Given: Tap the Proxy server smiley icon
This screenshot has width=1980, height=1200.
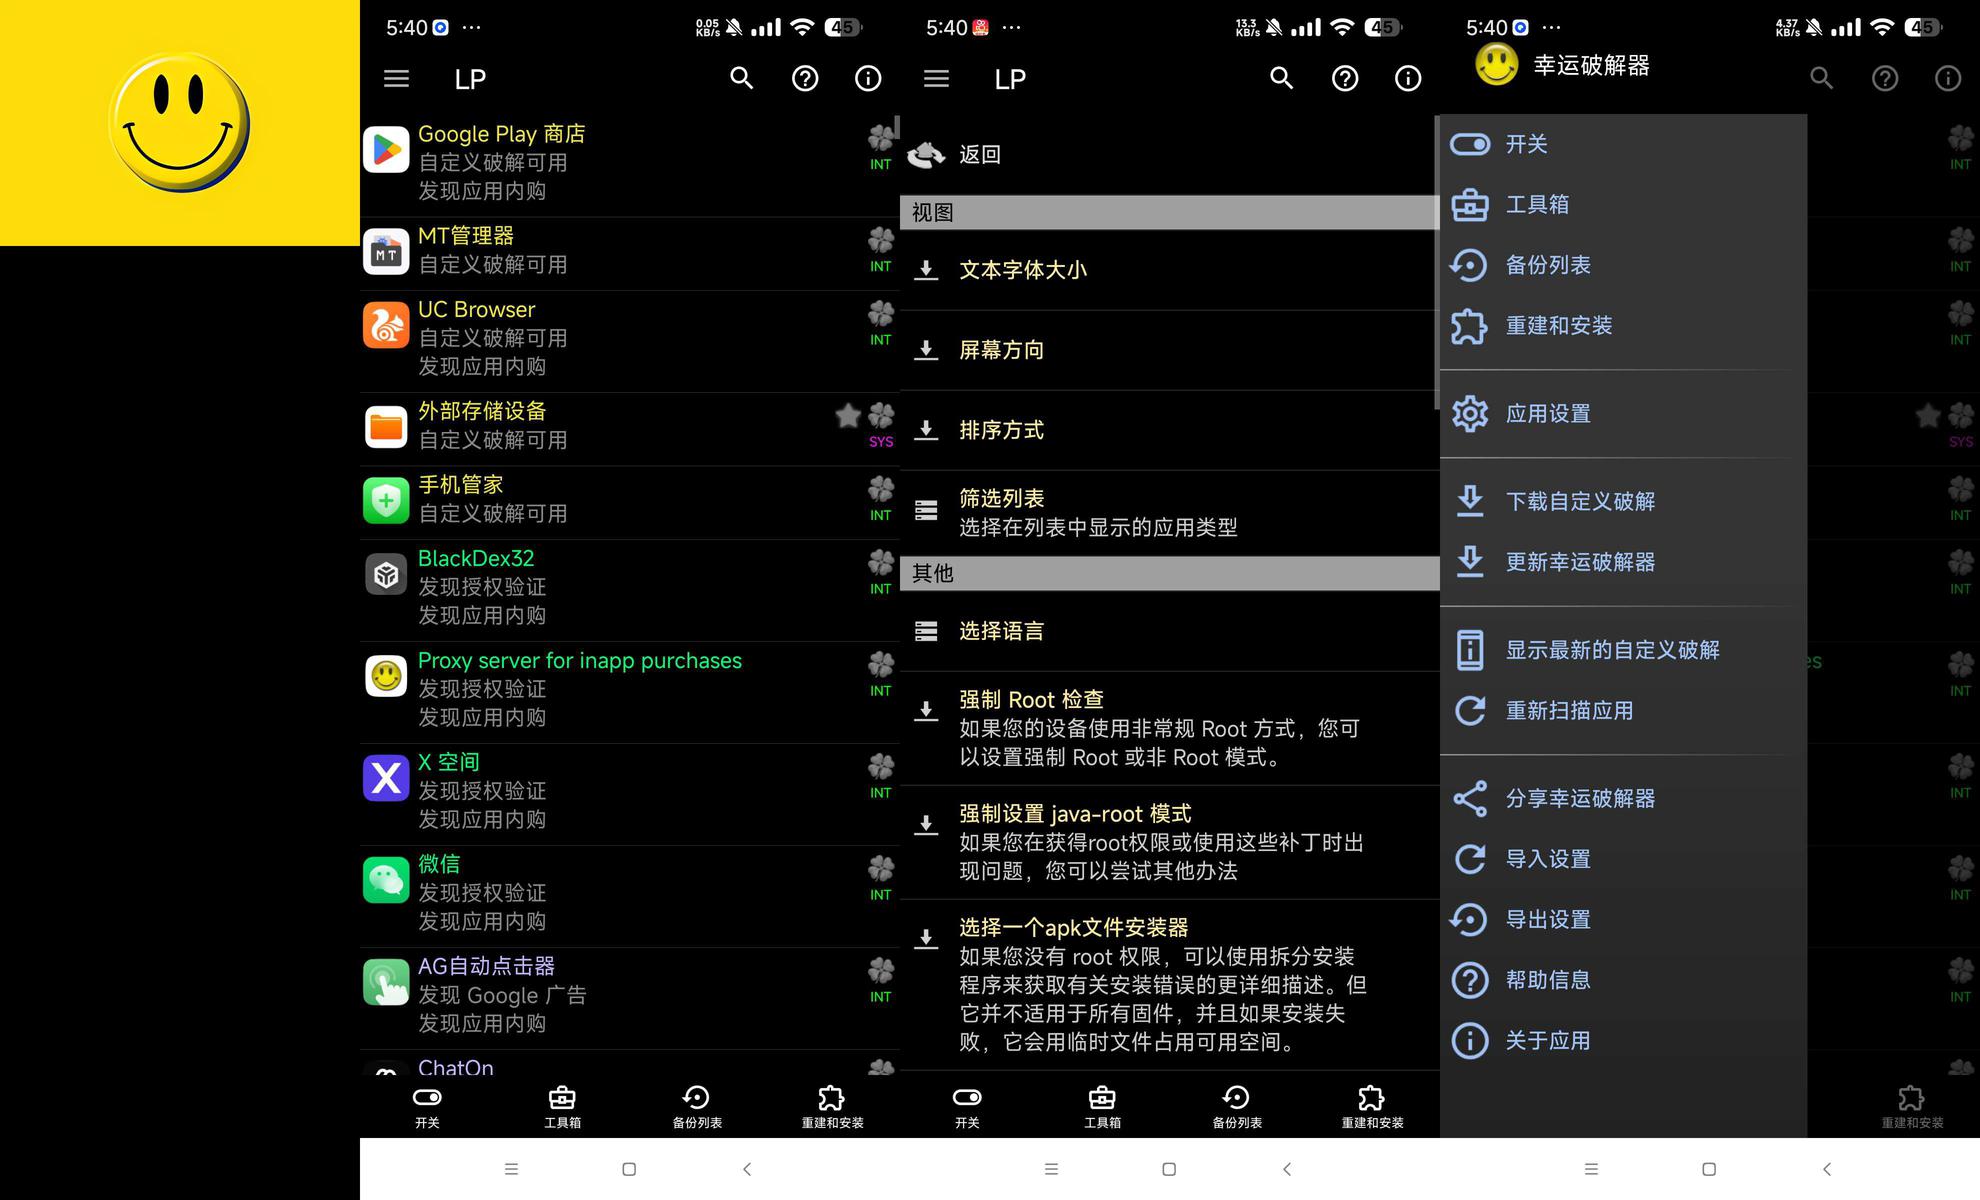Looking at the screenshot, I should [x=386, y=677].
